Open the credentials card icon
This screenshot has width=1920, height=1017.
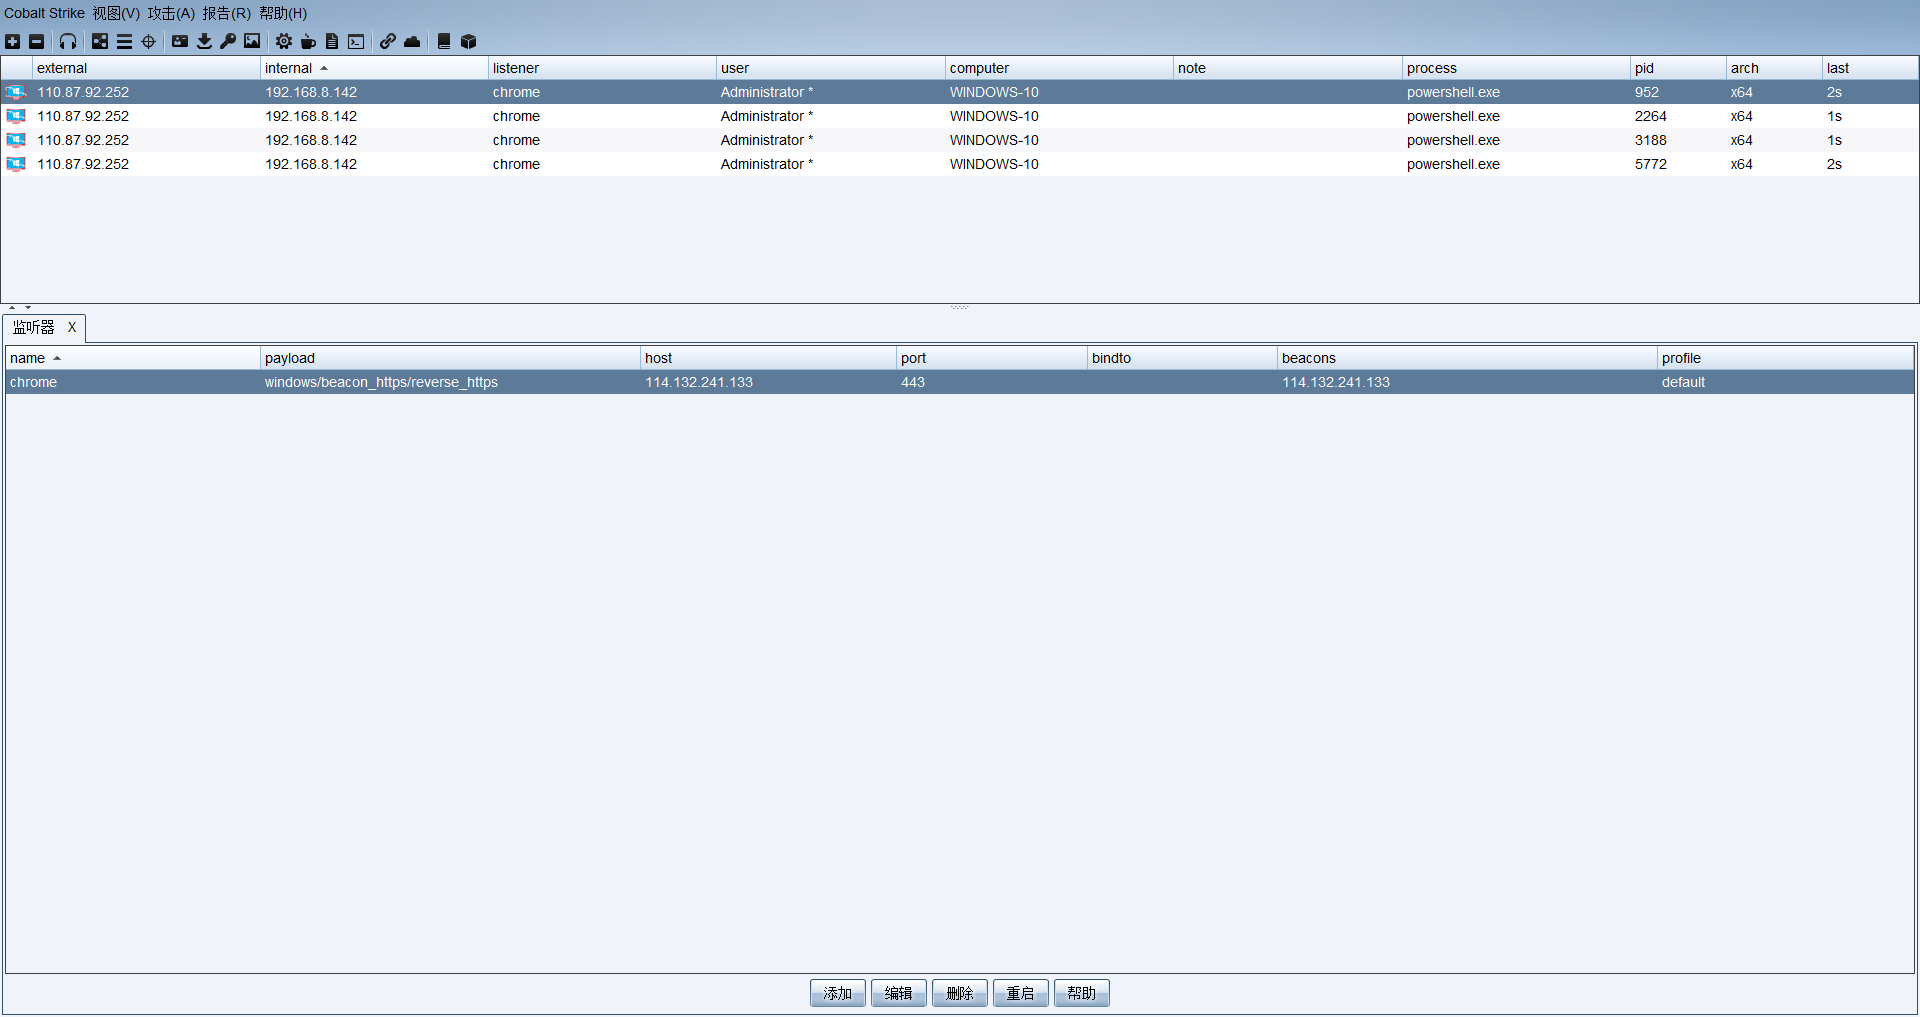coord(180,41)
